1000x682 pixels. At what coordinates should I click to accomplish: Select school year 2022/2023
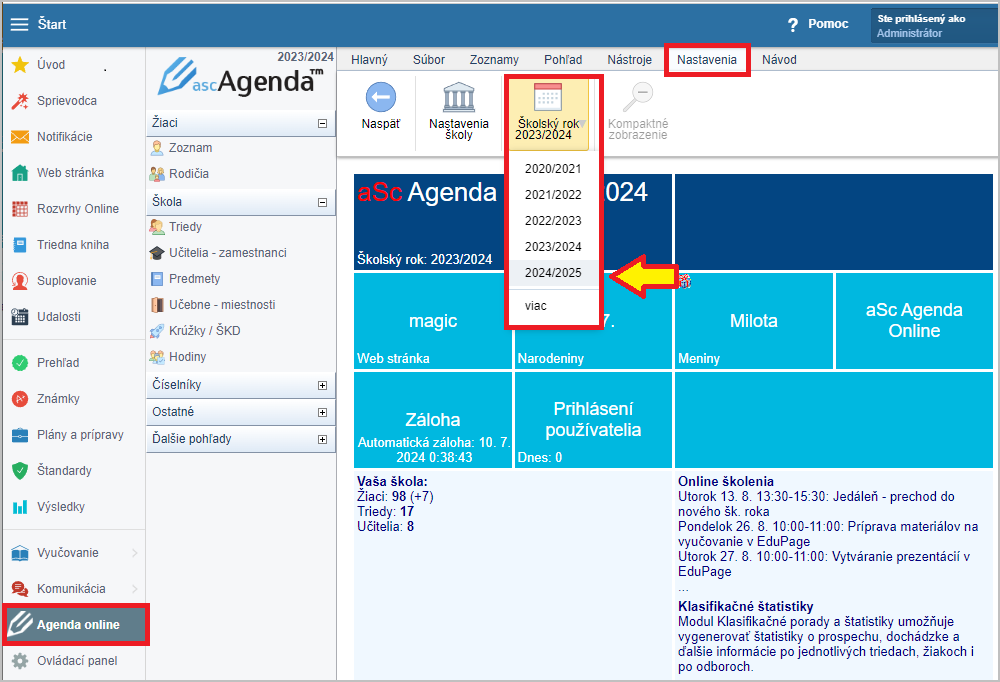point(553,221)
